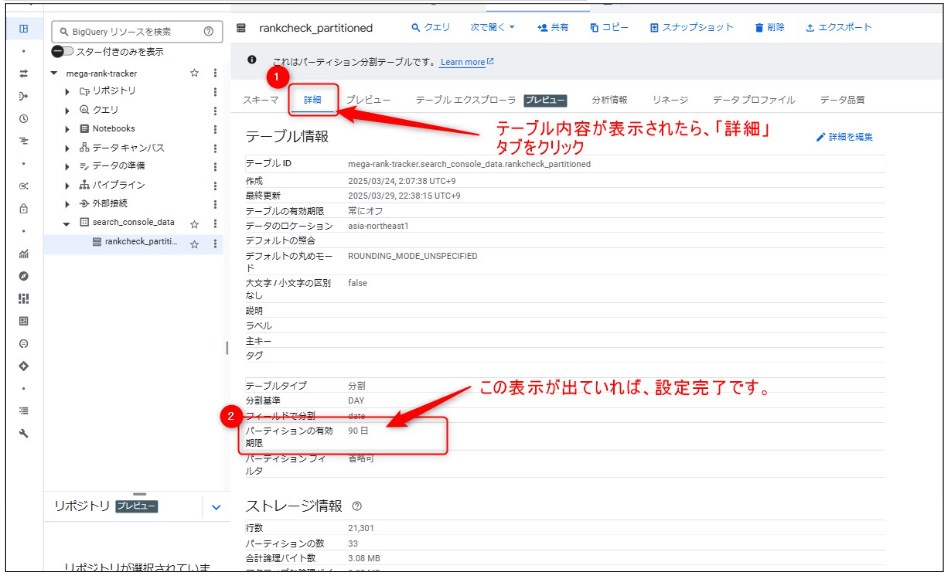Image resolution: width=948 pixels, height=578 pixels.
Task: Expand the クエリ tree node
Action: pos(67,111)
